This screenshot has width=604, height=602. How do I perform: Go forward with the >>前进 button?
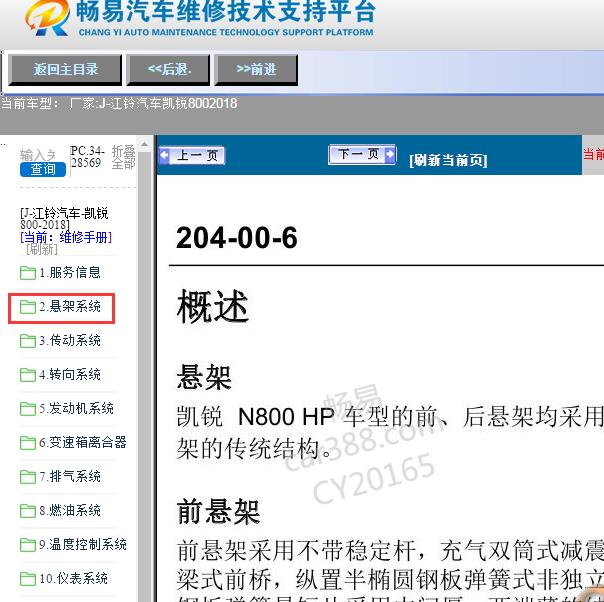[x=256, y=70]
